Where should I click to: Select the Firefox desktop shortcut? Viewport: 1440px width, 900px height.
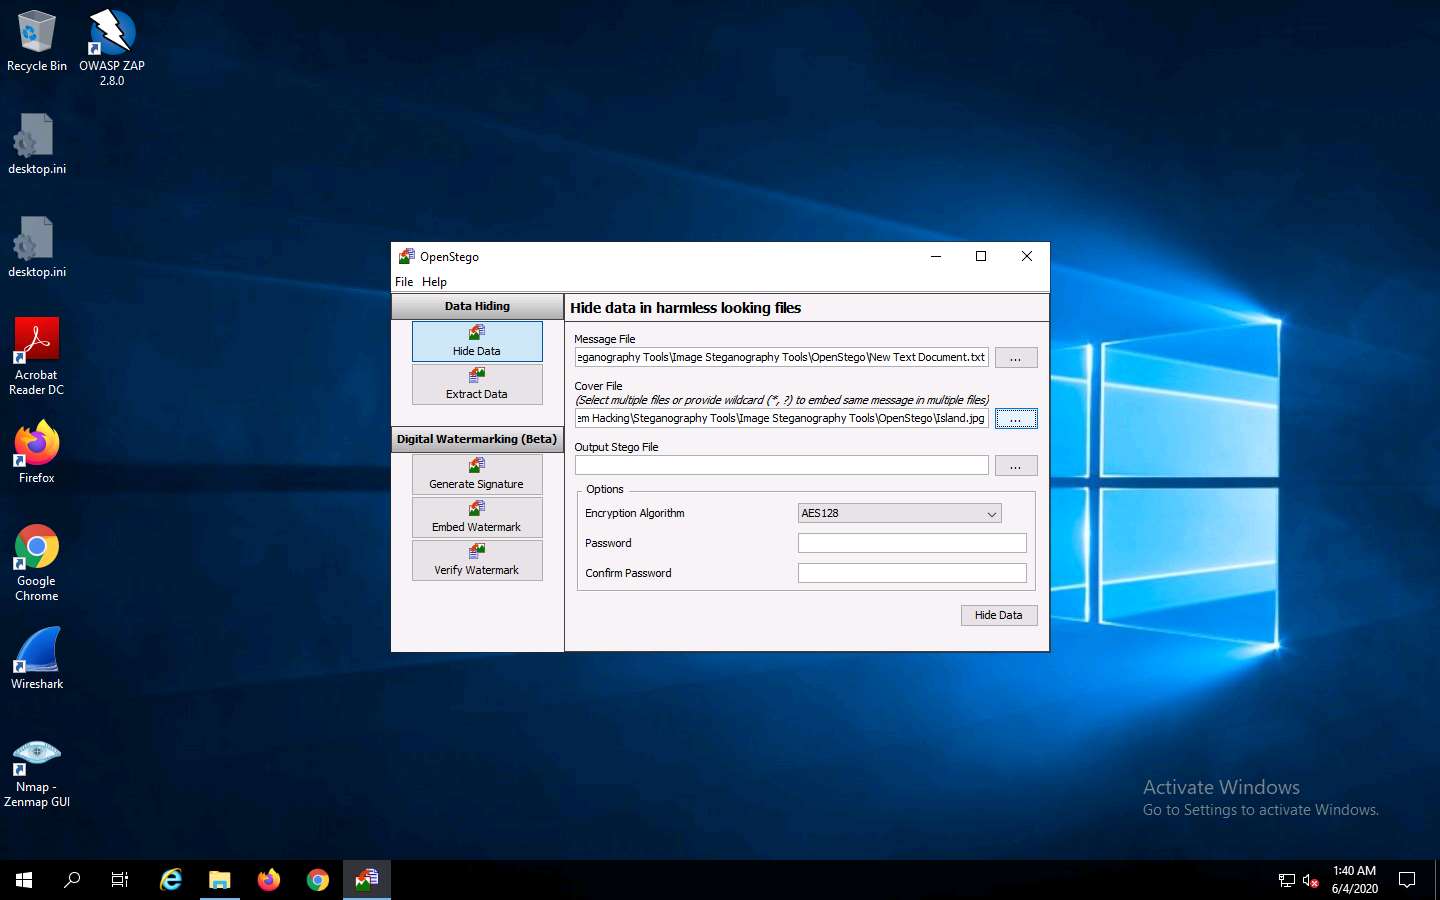pos(37,453)
